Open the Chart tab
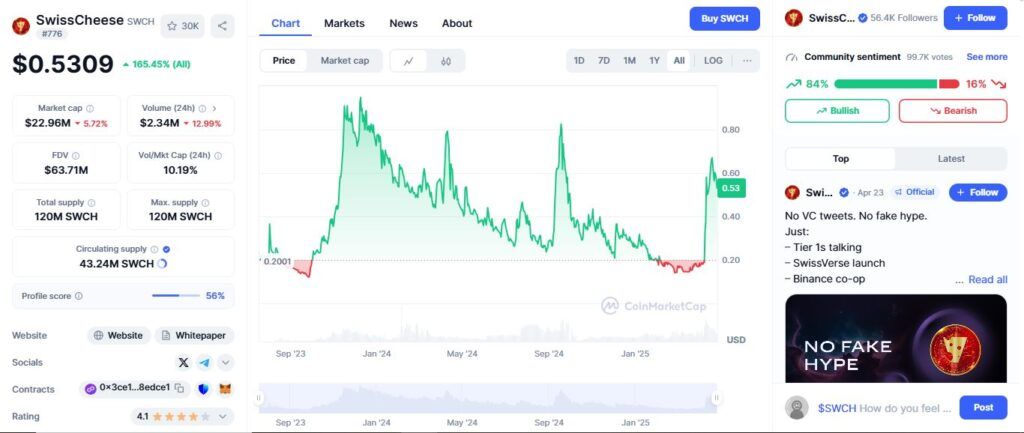 click(x=285, y=24)
